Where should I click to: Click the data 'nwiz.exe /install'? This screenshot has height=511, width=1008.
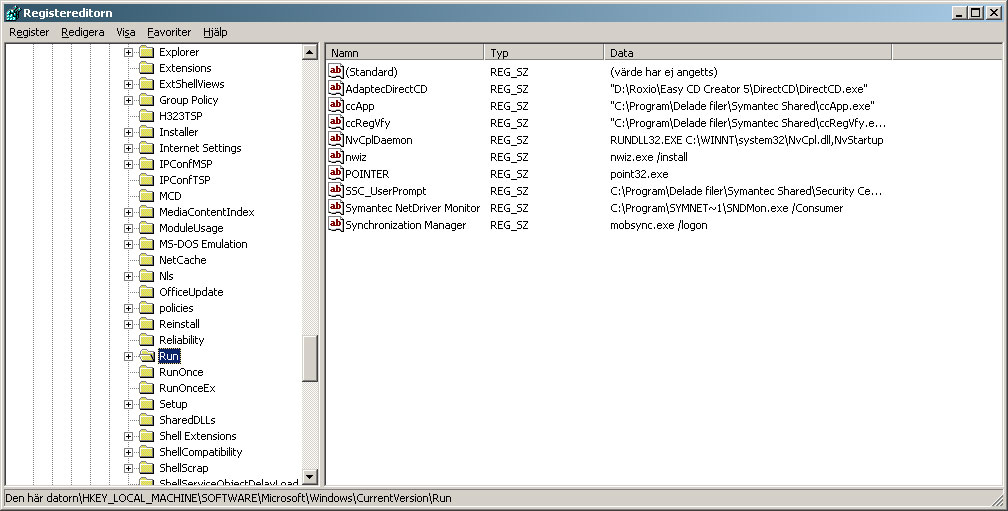649,157
